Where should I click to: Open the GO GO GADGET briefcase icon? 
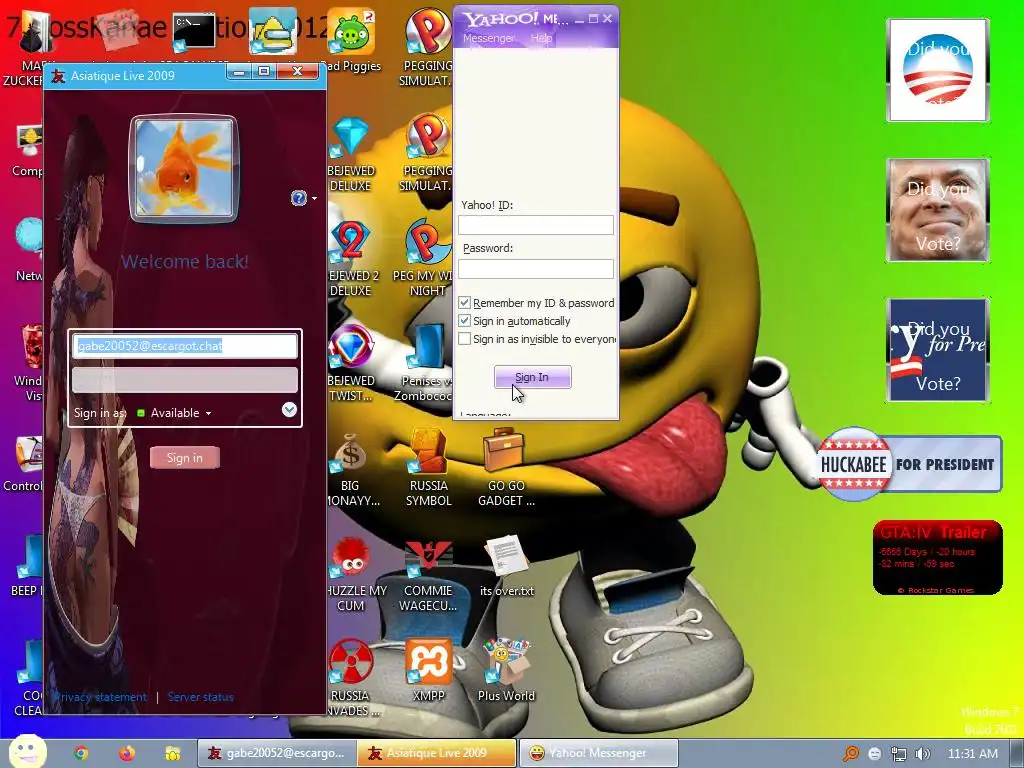[506, 467]
